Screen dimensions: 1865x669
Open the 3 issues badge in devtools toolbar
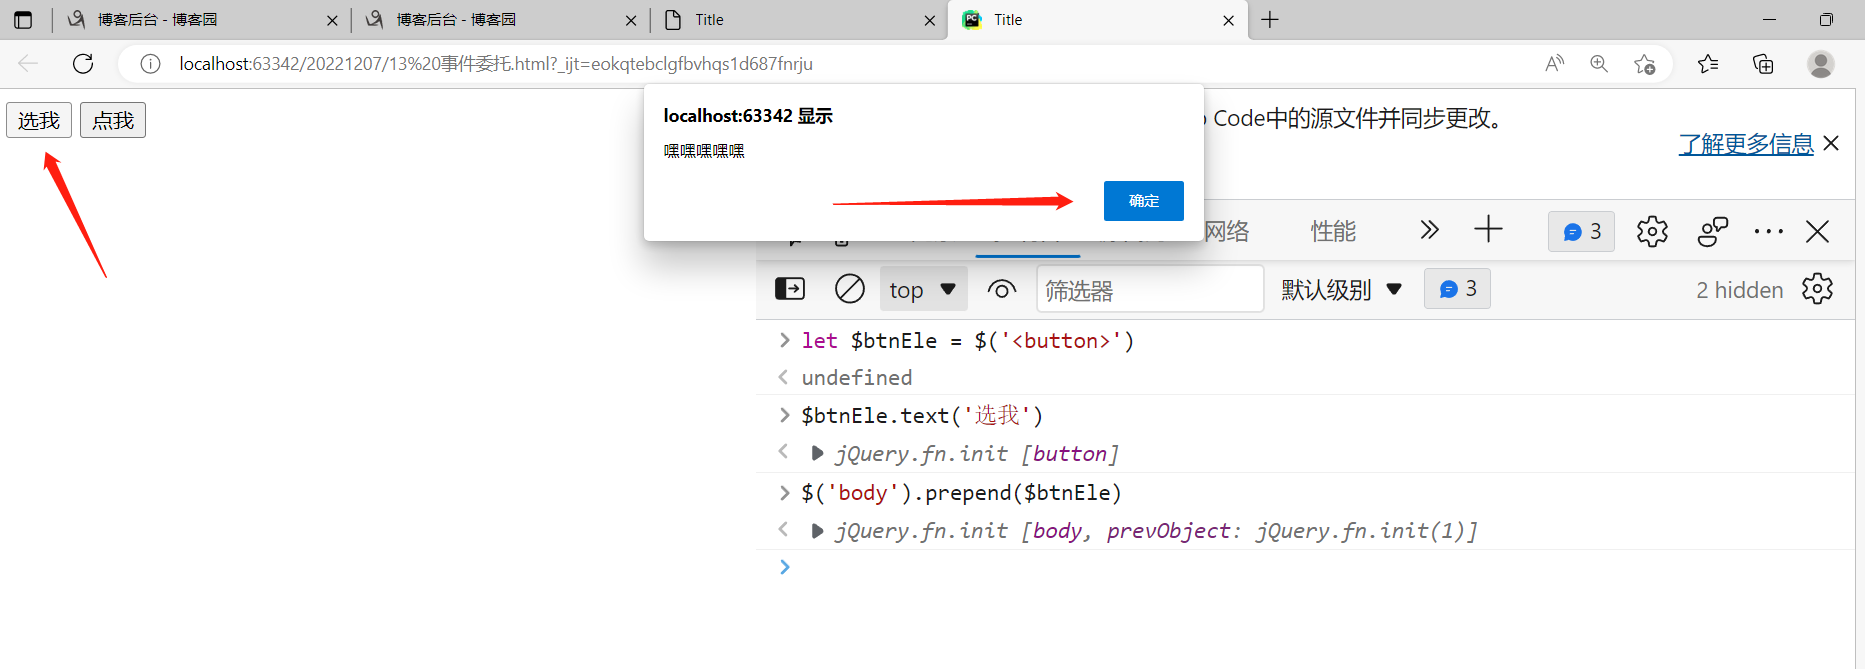[1581, 232]
